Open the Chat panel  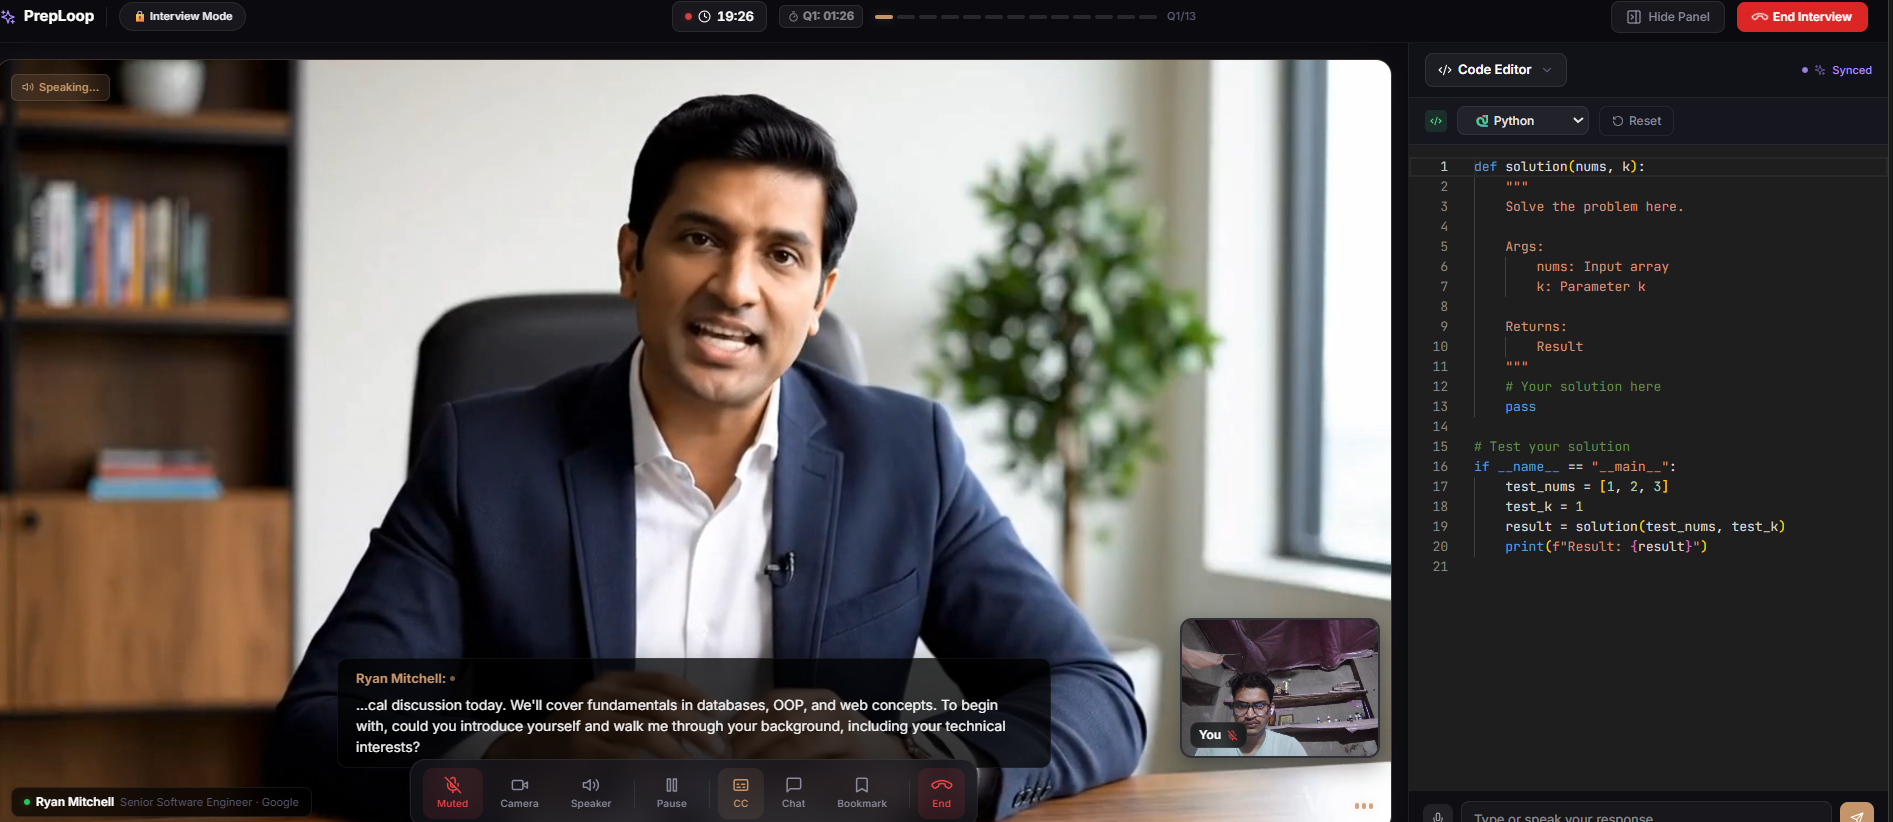pos(793,793)
